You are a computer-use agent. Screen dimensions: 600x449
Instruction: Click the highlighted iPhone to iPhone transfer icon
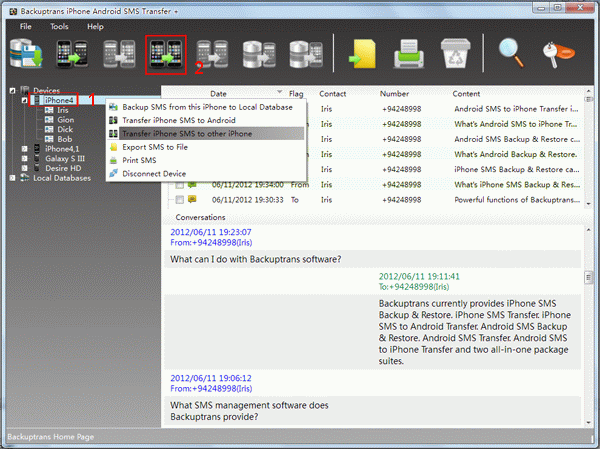166,54
